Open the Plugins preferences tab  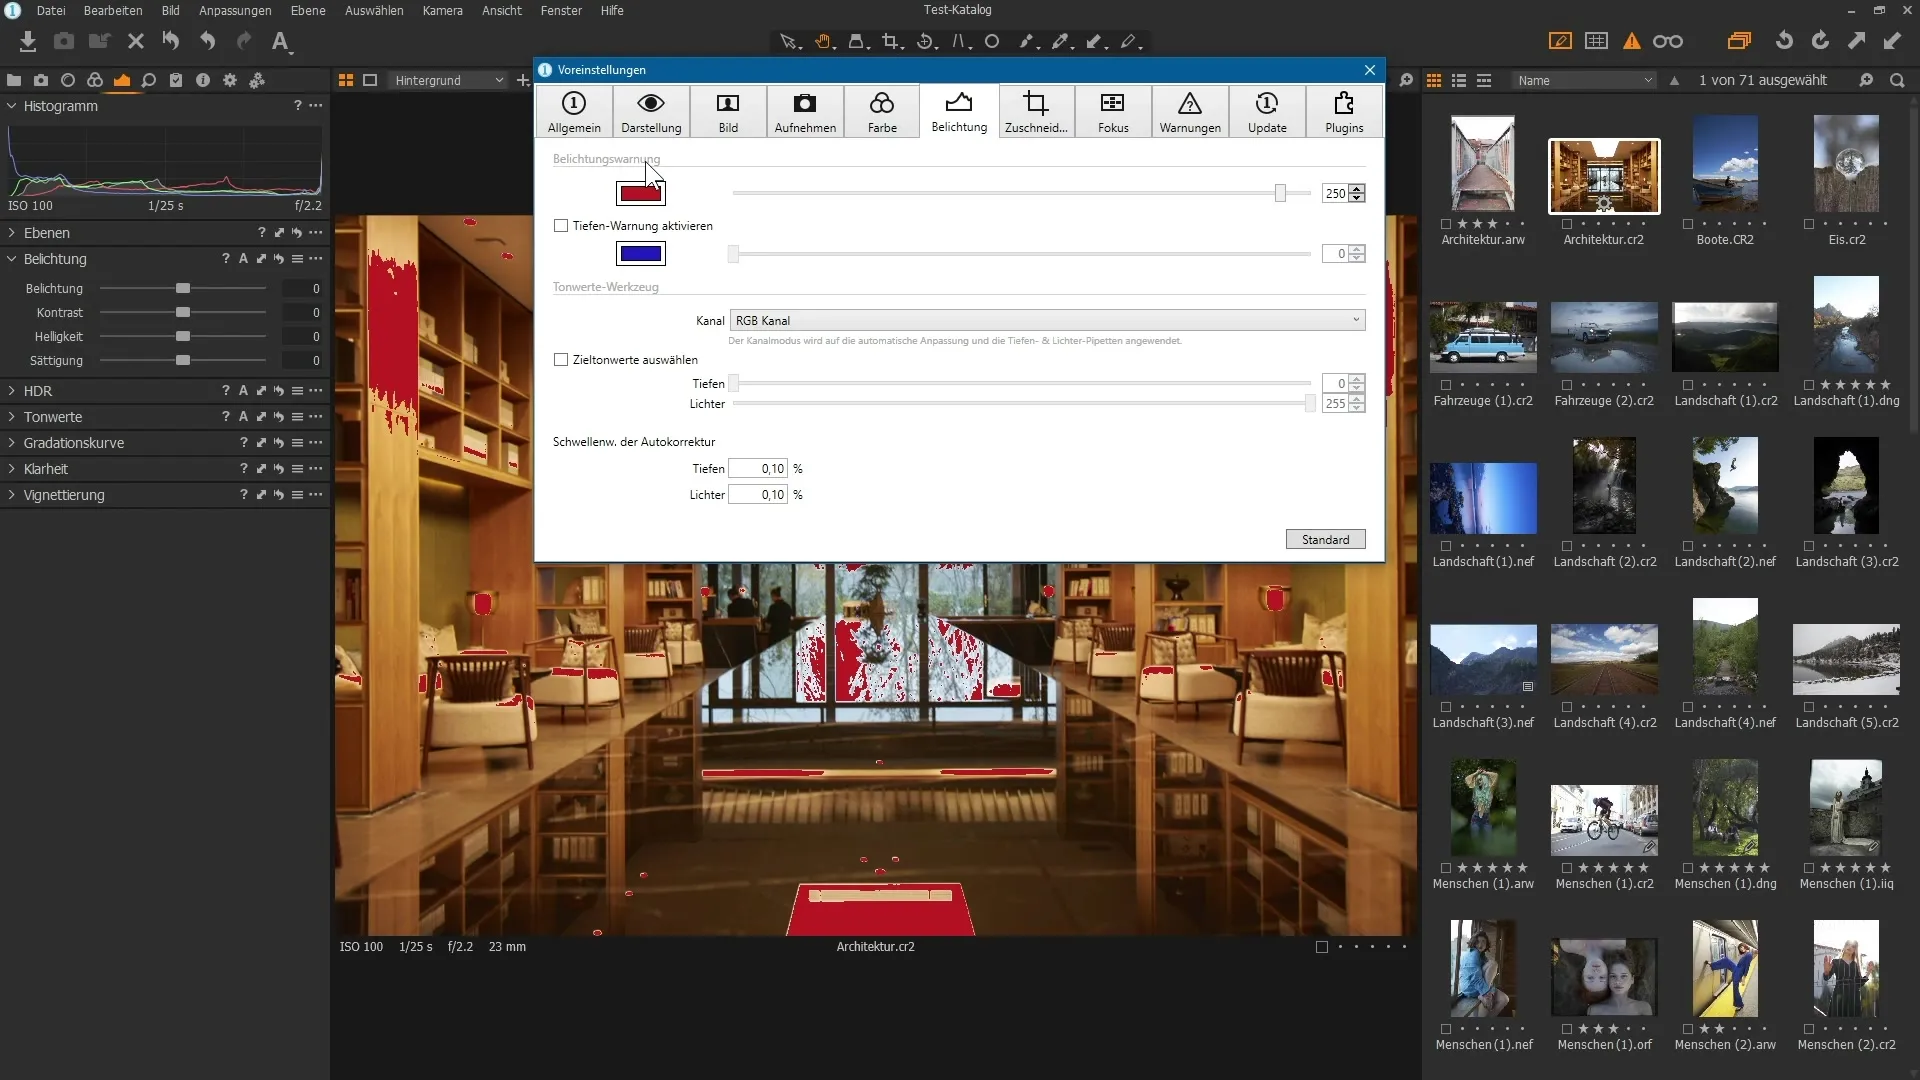[1344, 111]
